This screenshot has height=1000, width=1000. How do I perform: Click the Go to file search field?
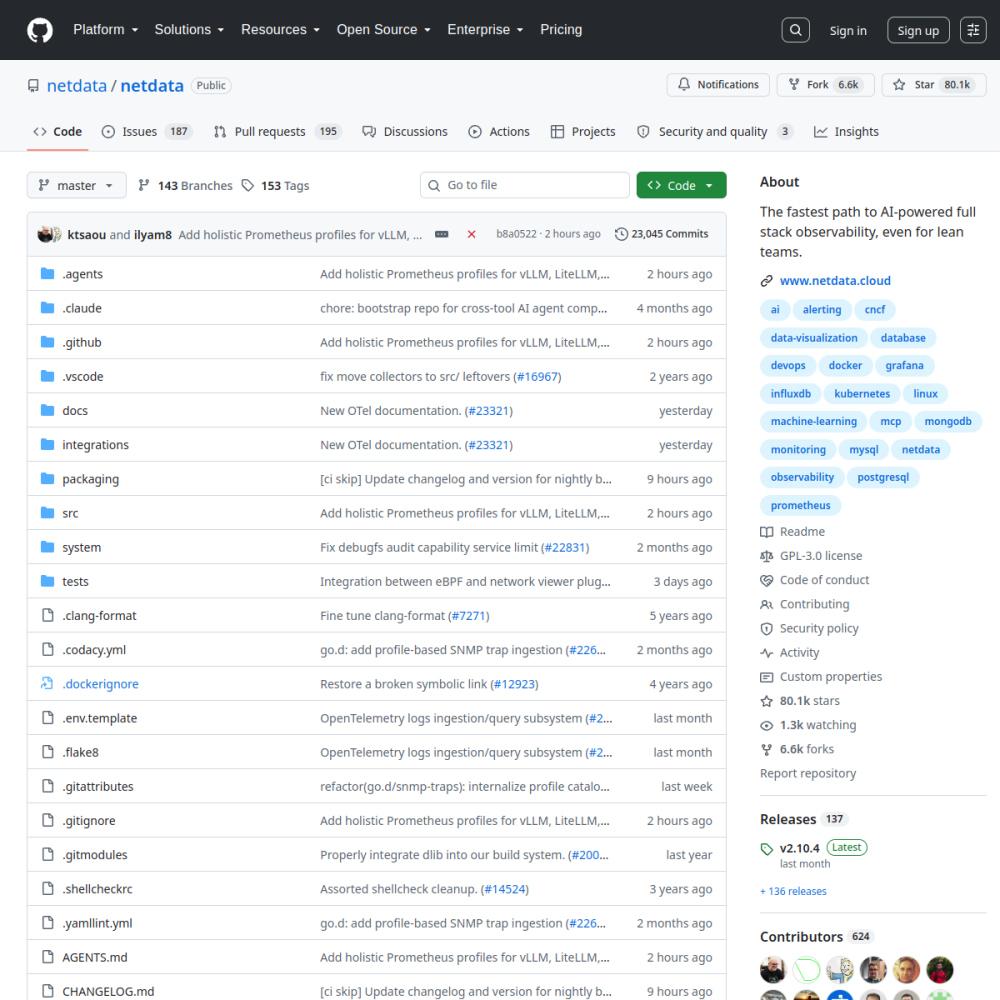point(524,185)
